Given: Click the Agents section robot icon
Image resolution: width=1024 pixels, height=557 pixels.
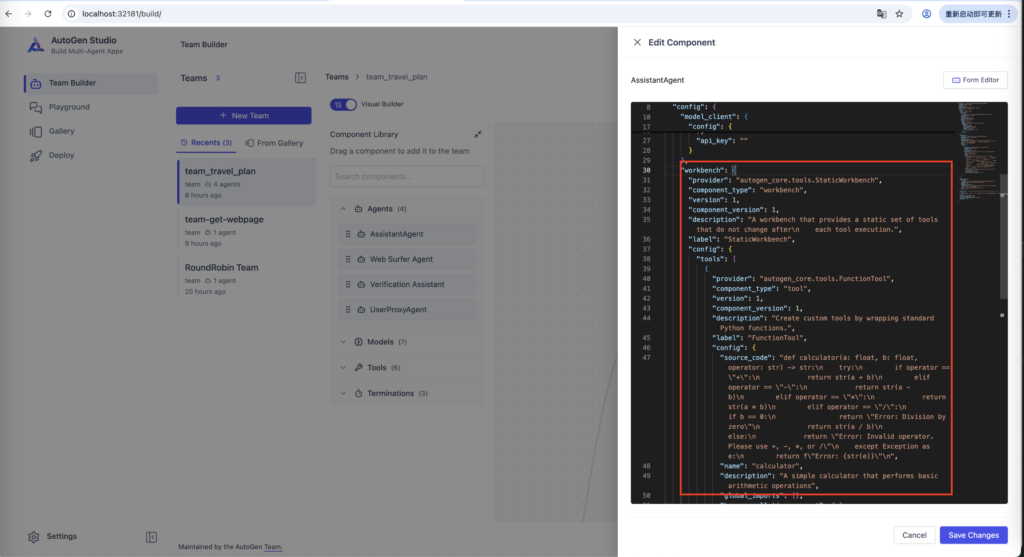Looking at the screenshot, I should coord(359,209).
